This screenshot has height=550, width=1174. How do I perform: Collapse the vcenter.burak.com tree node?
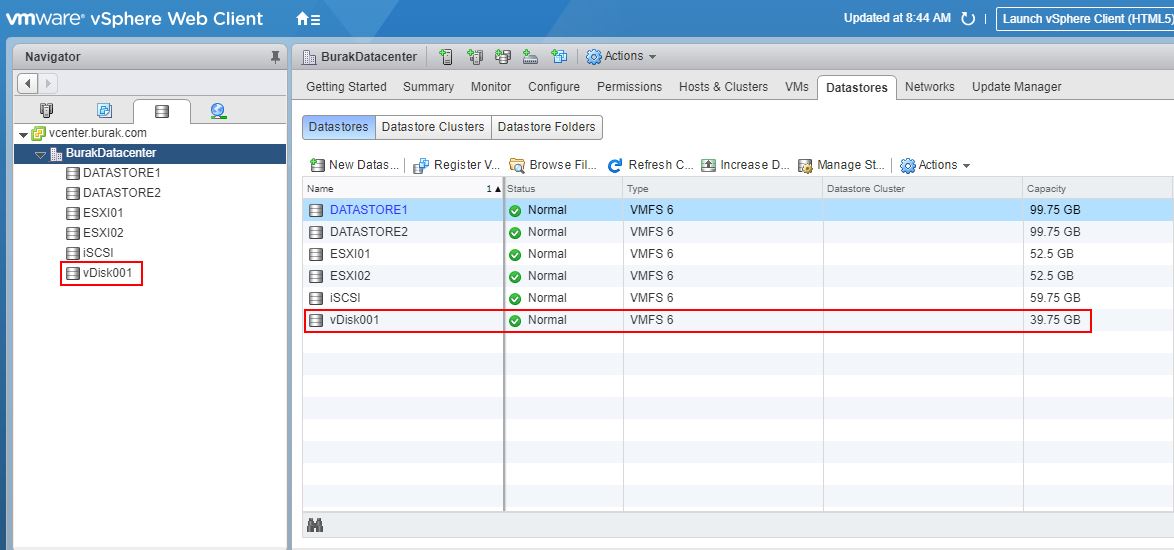click(x=24, y=135)
